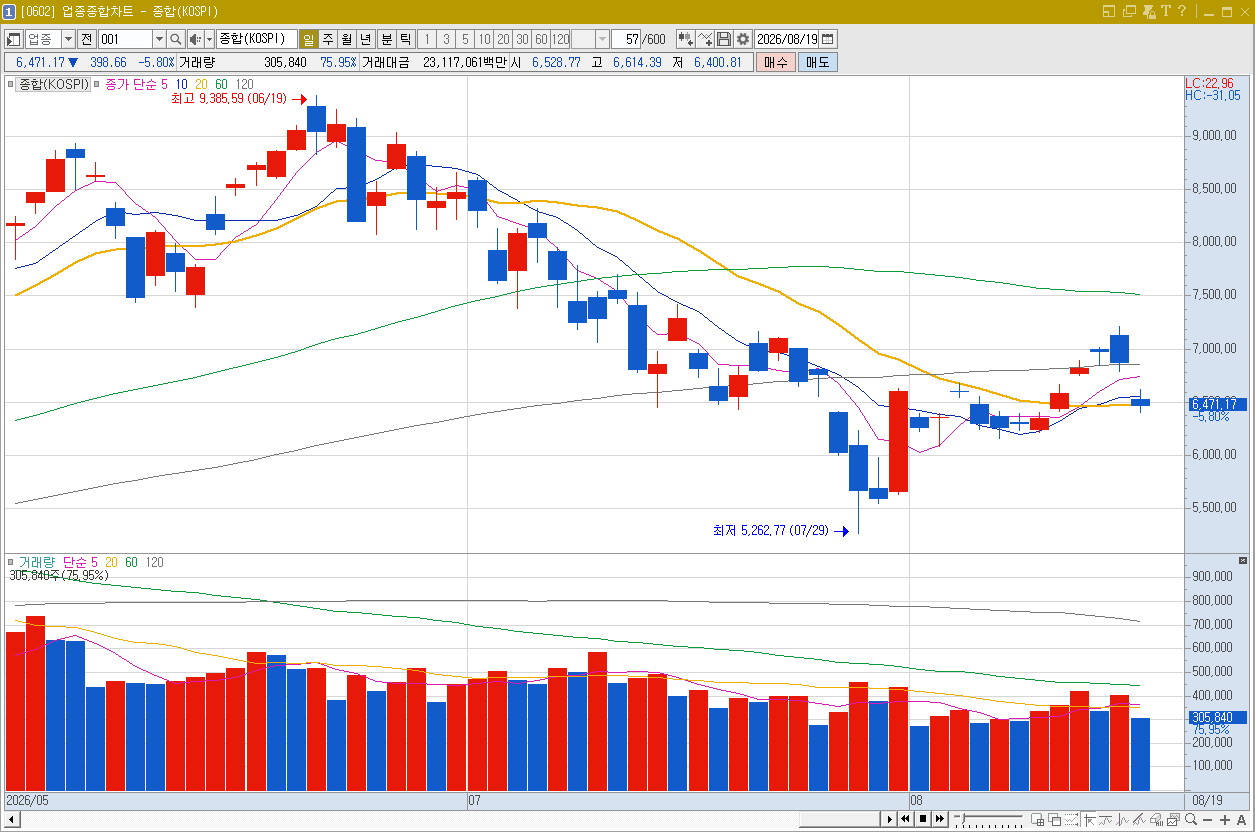Viewport: 1255px width, 832px height.
Task: Click the arrow cursor chart icon in bottom bar
Action: pyautogui.click(x=1090, y=820)
